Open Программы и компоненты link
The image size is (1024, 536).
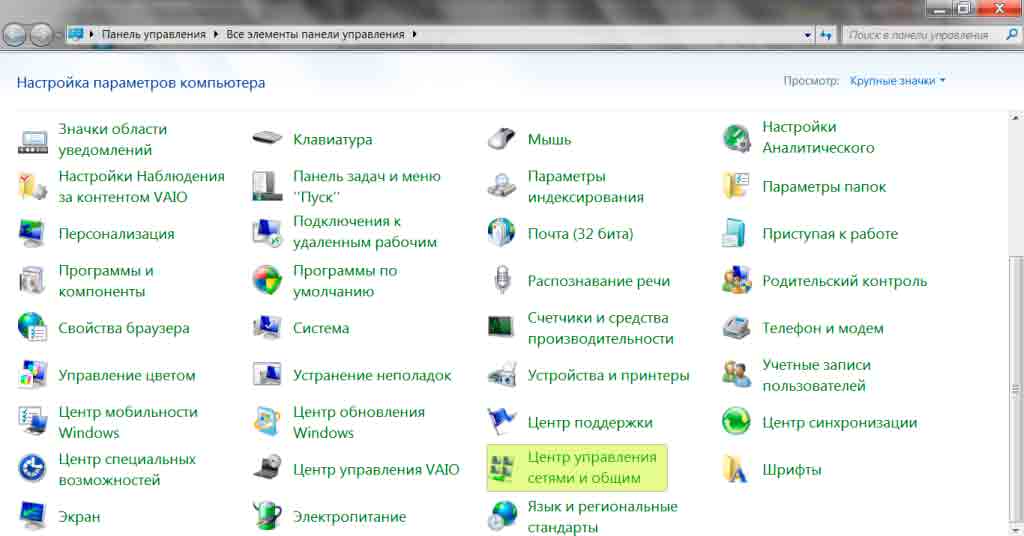pos(106,281)
